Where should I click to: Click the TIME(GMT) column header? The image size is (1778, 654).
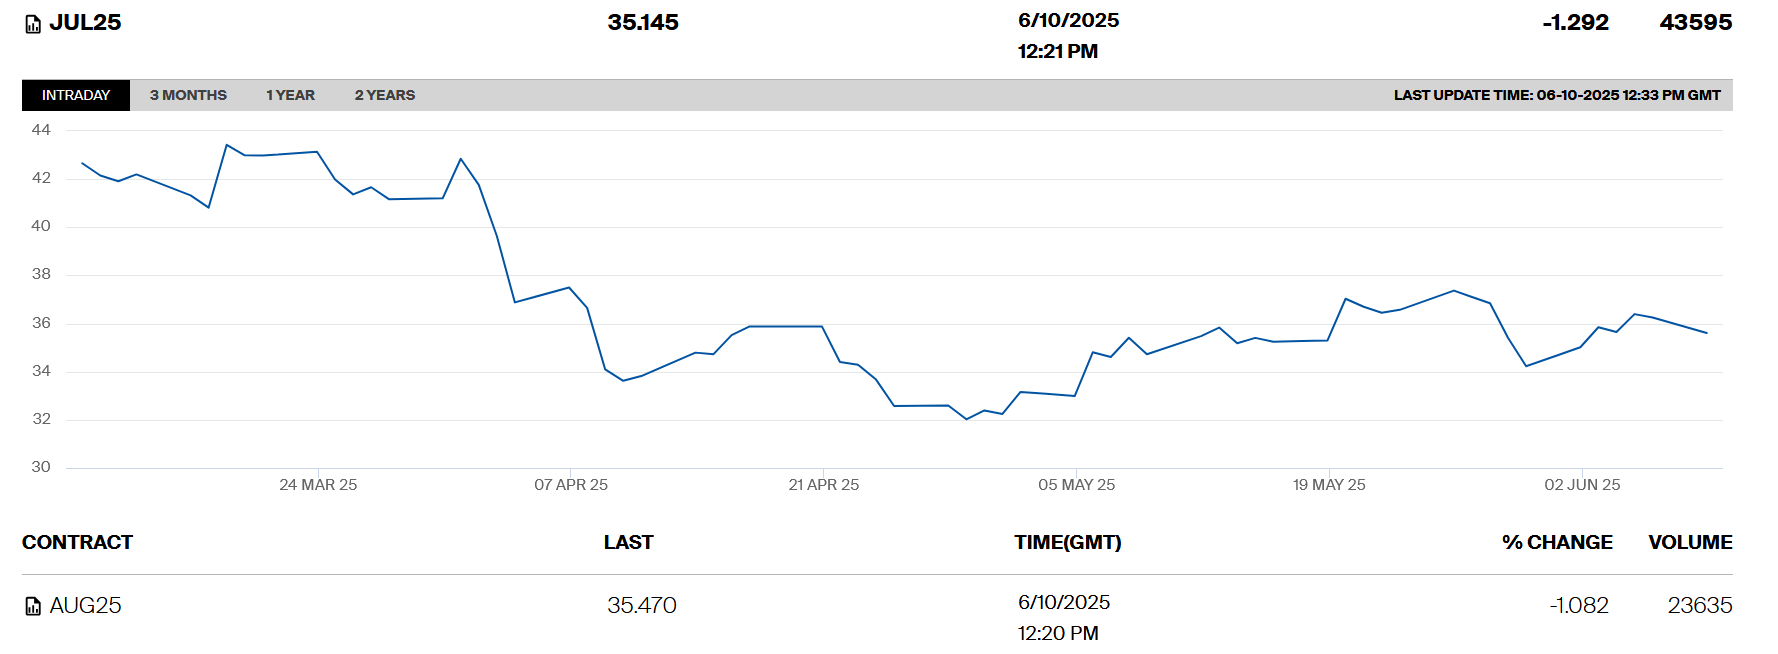click(1067, 542)
